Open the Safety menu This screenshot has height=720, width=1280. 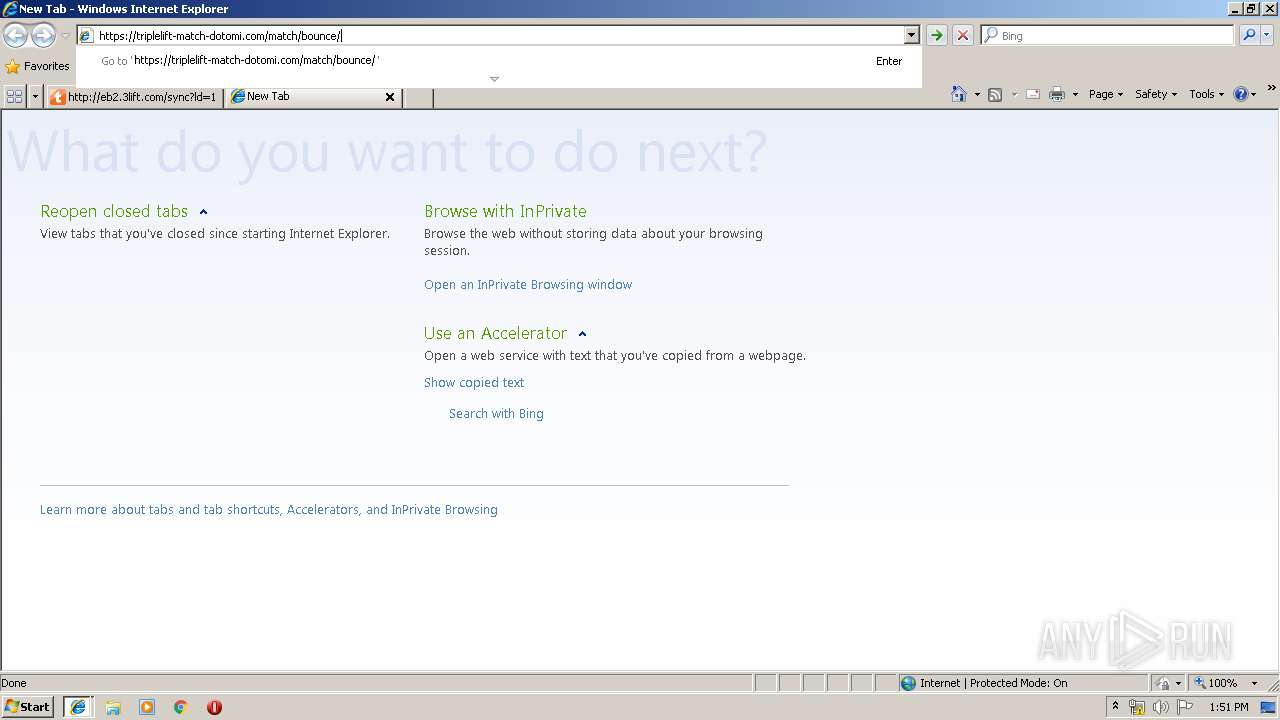1155,94
